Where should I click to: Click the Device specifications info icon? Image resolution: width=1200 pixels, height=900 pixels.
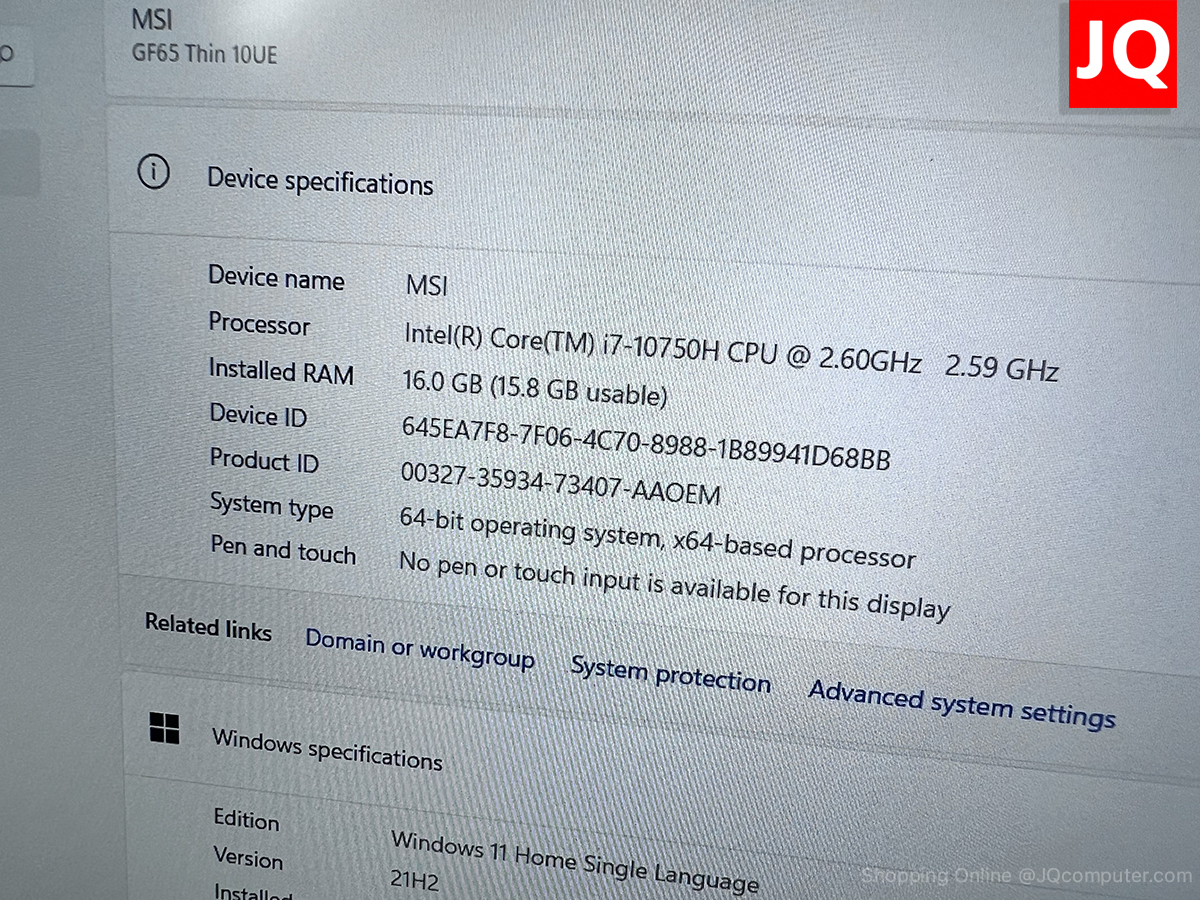click(x=153, y=172)
